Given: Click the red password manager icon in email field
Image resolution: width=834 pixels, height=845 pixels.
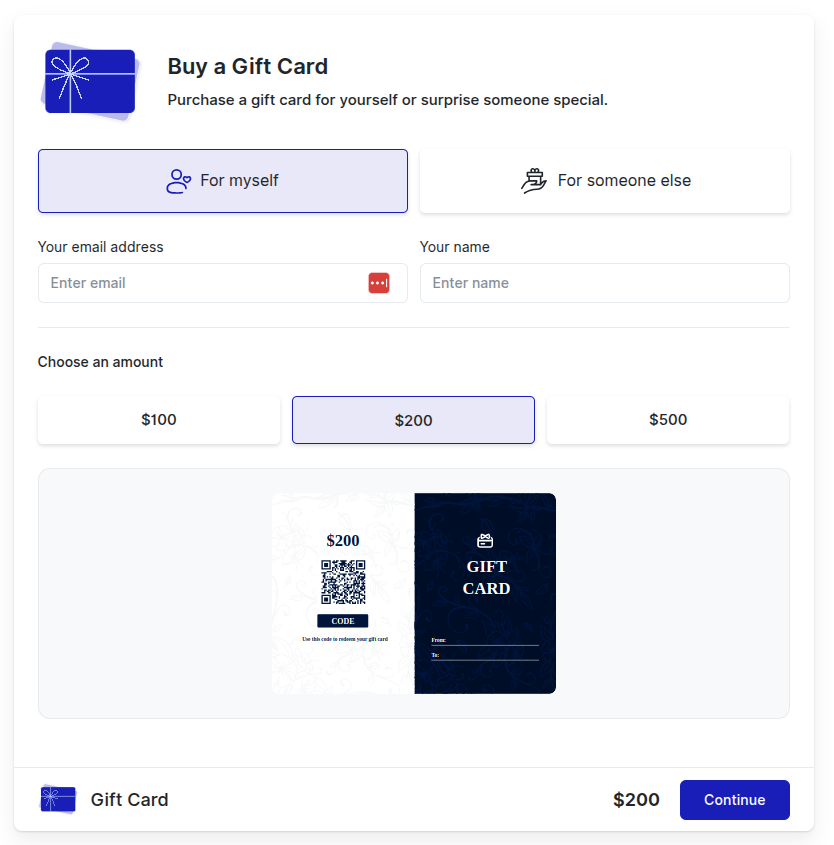Looking at the screenshot, I should tap(379, 283).
